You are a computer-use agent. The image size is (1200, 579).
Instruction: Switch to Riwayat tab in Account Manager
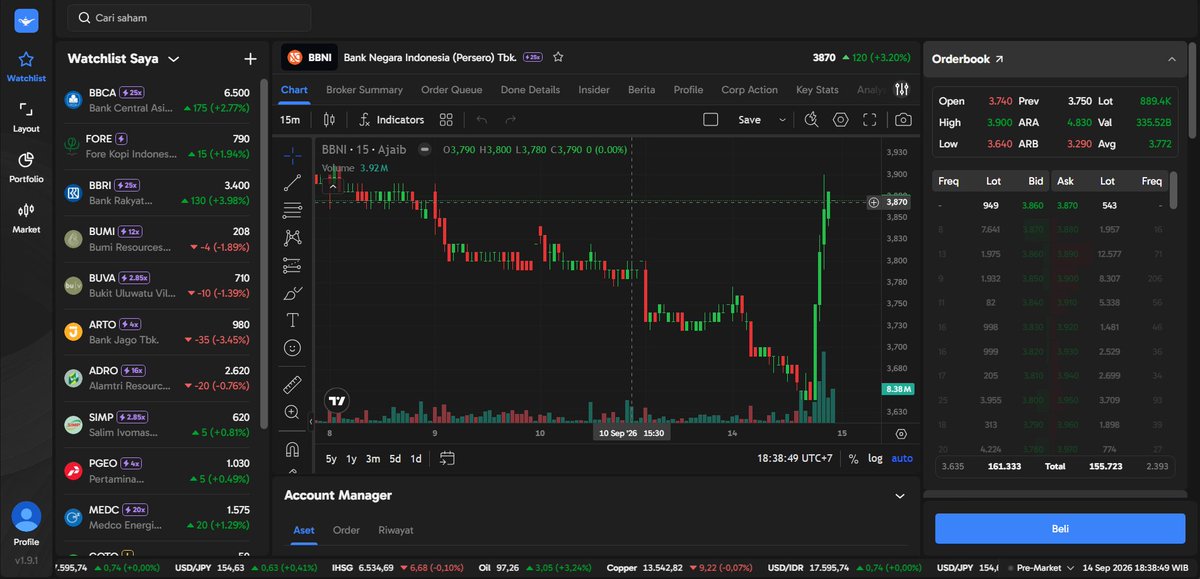click(395, 530)
